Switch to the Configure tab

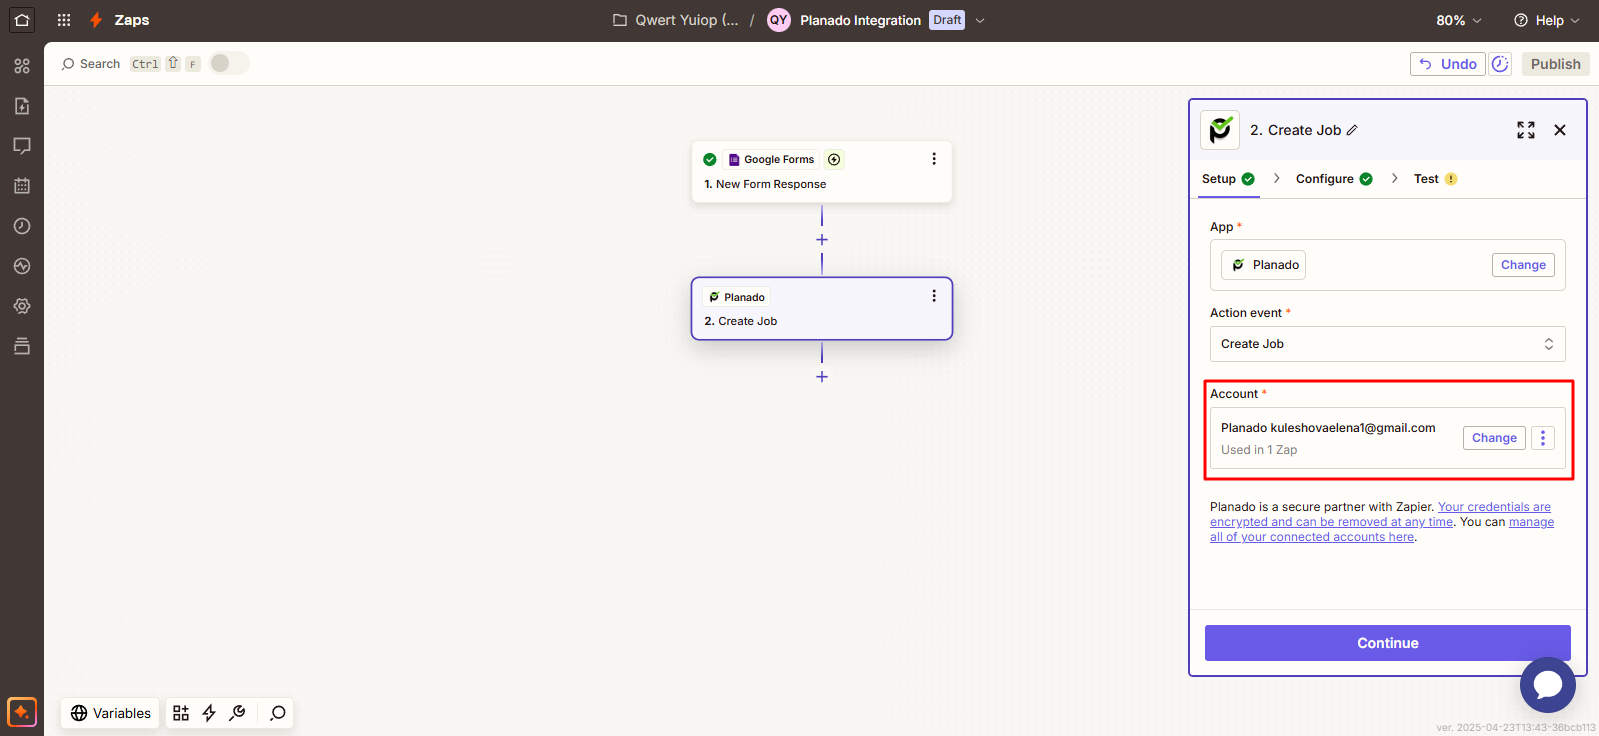[1334, 179]
